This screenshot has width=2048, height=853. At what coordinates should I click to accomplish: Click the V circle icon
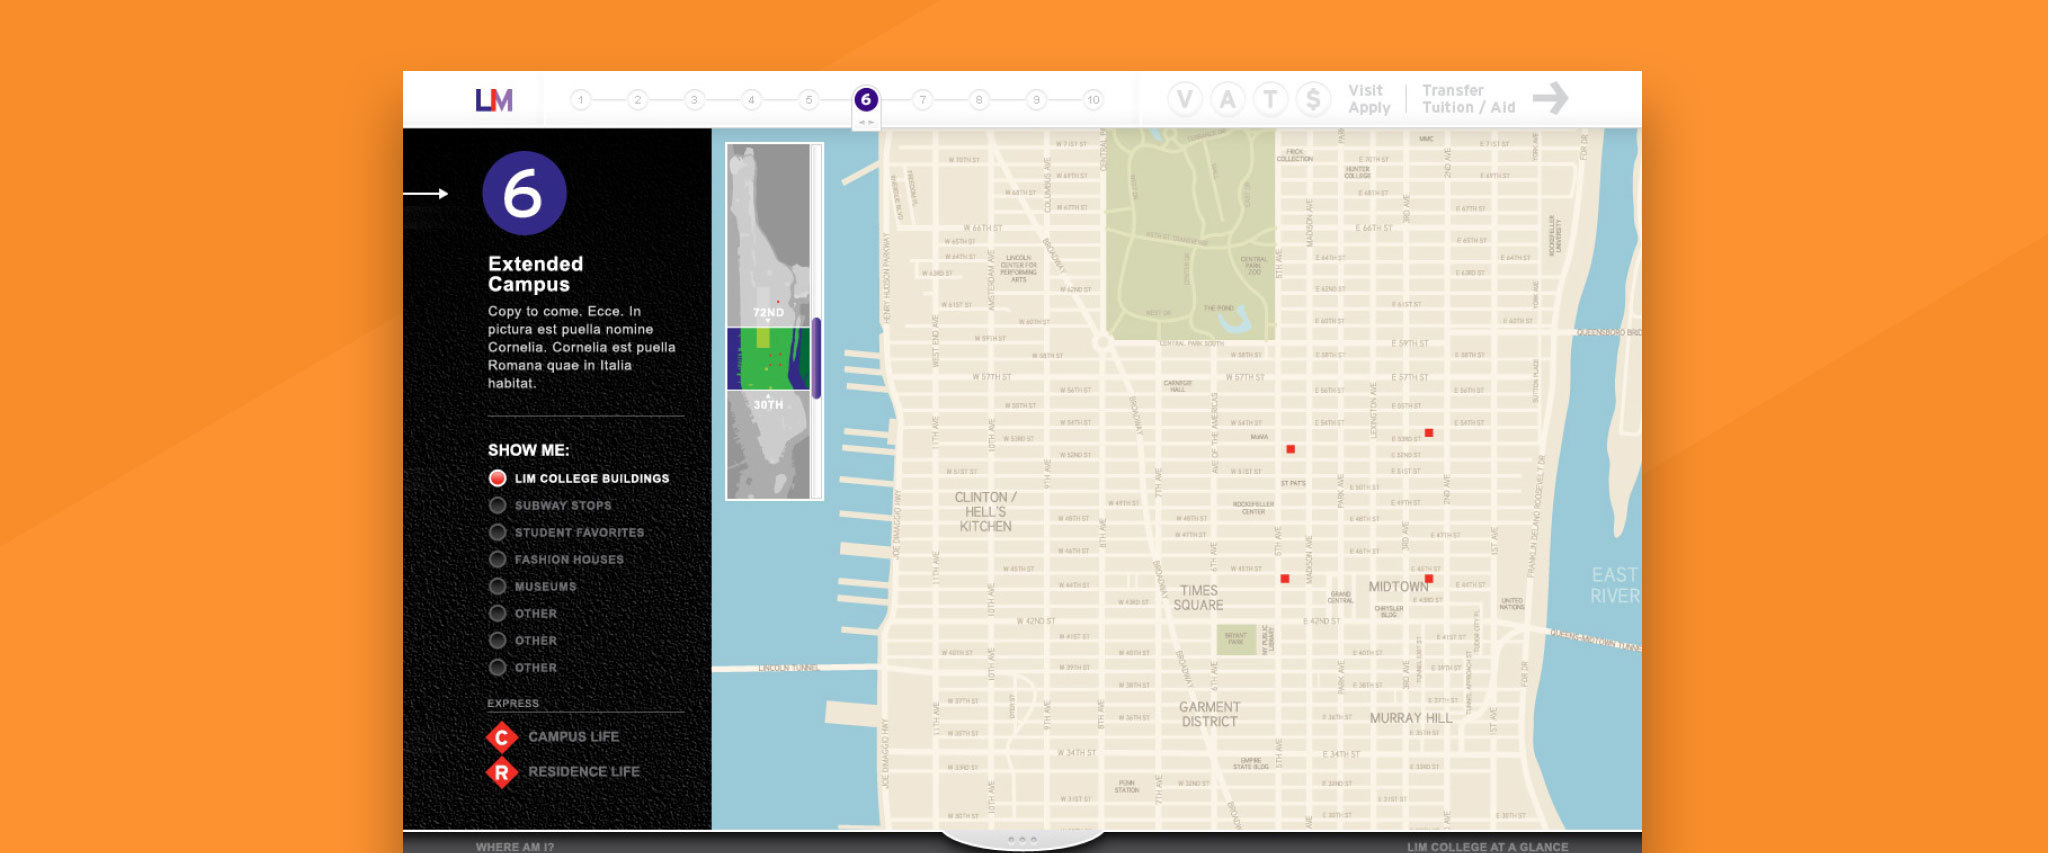click(x=1185, y=99)
